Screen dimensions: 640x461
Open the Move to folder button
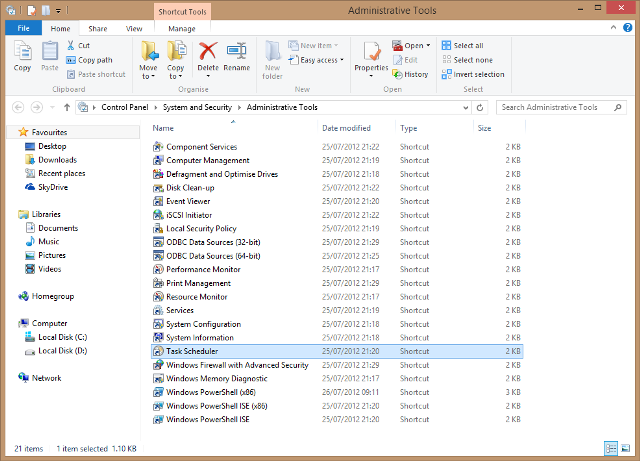click(149, 60)
